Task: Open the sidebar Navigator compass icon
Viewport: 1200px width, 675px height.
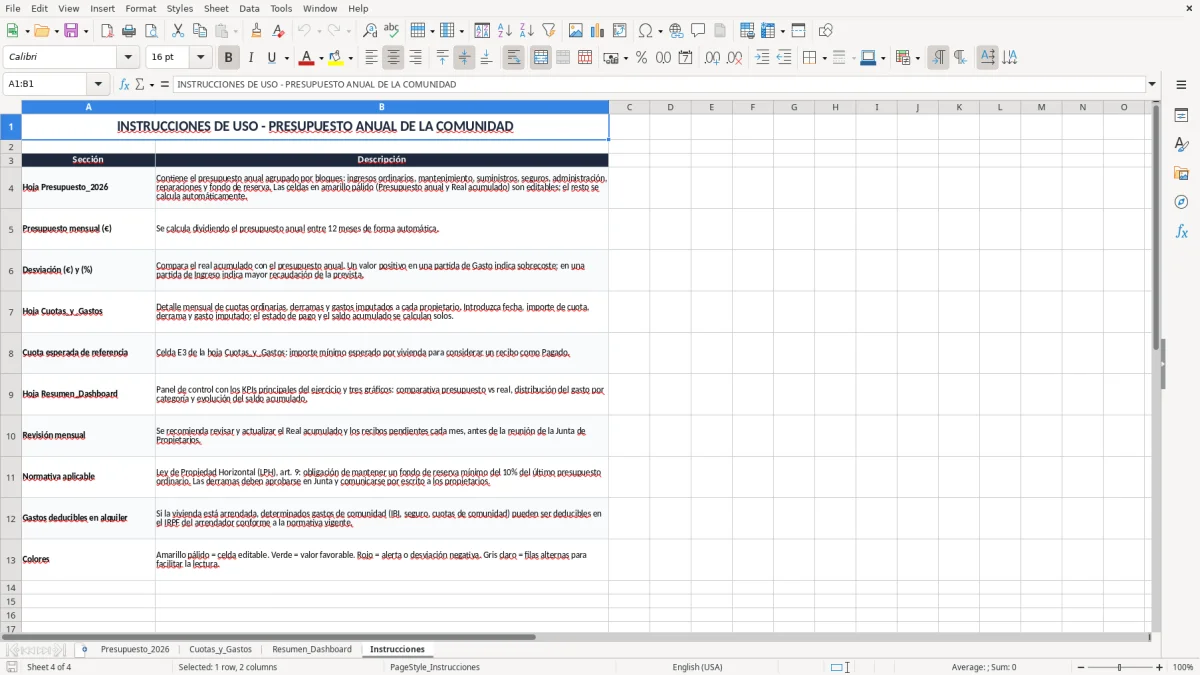Action: click(x=1181, y=202)
